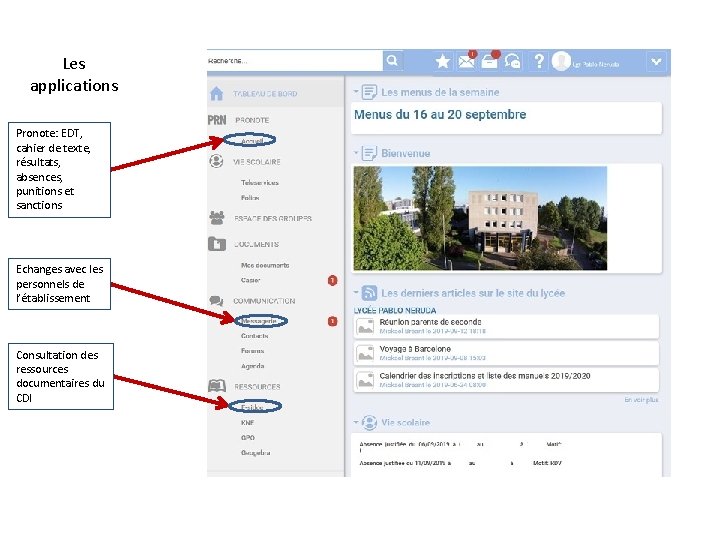Click image placeholder of Réunion parents article

(x=366, y=326)
